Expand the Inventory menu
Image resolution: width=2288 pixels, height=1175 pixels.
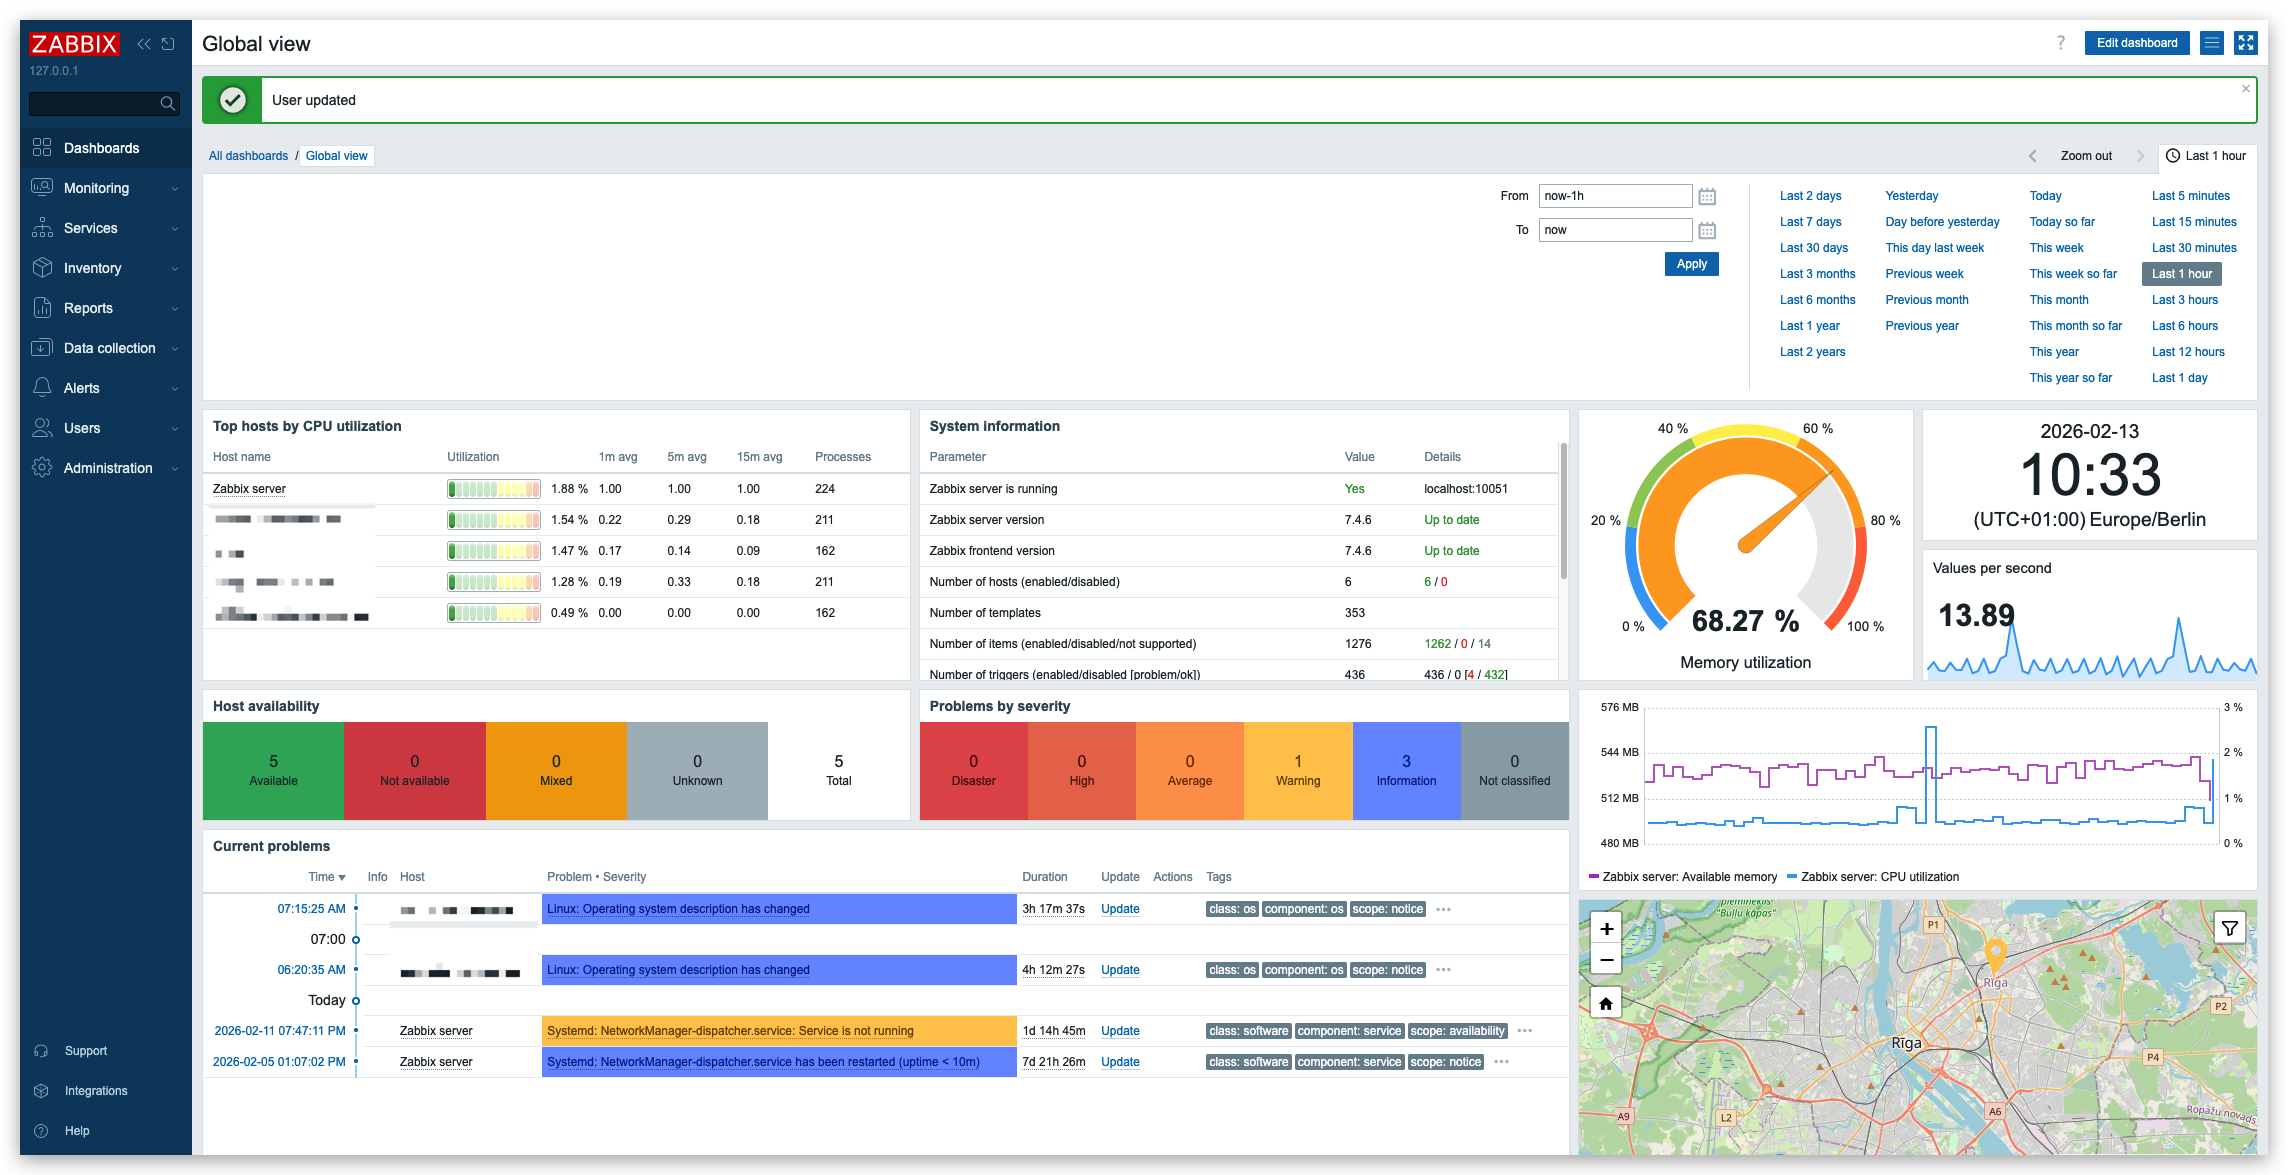pyautogui.click(x=105, y=268)
